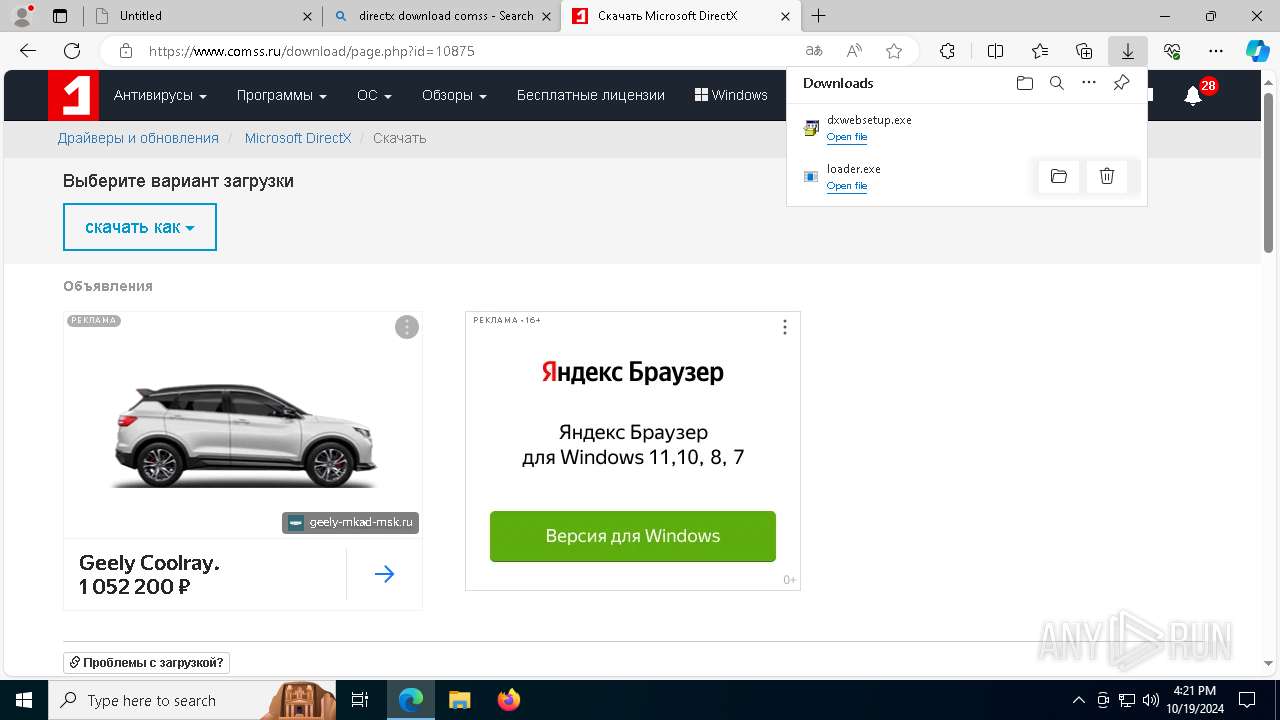
Task: Go to Драйверы и обновления breadcrumb
Action: click(x=138, y=138)
